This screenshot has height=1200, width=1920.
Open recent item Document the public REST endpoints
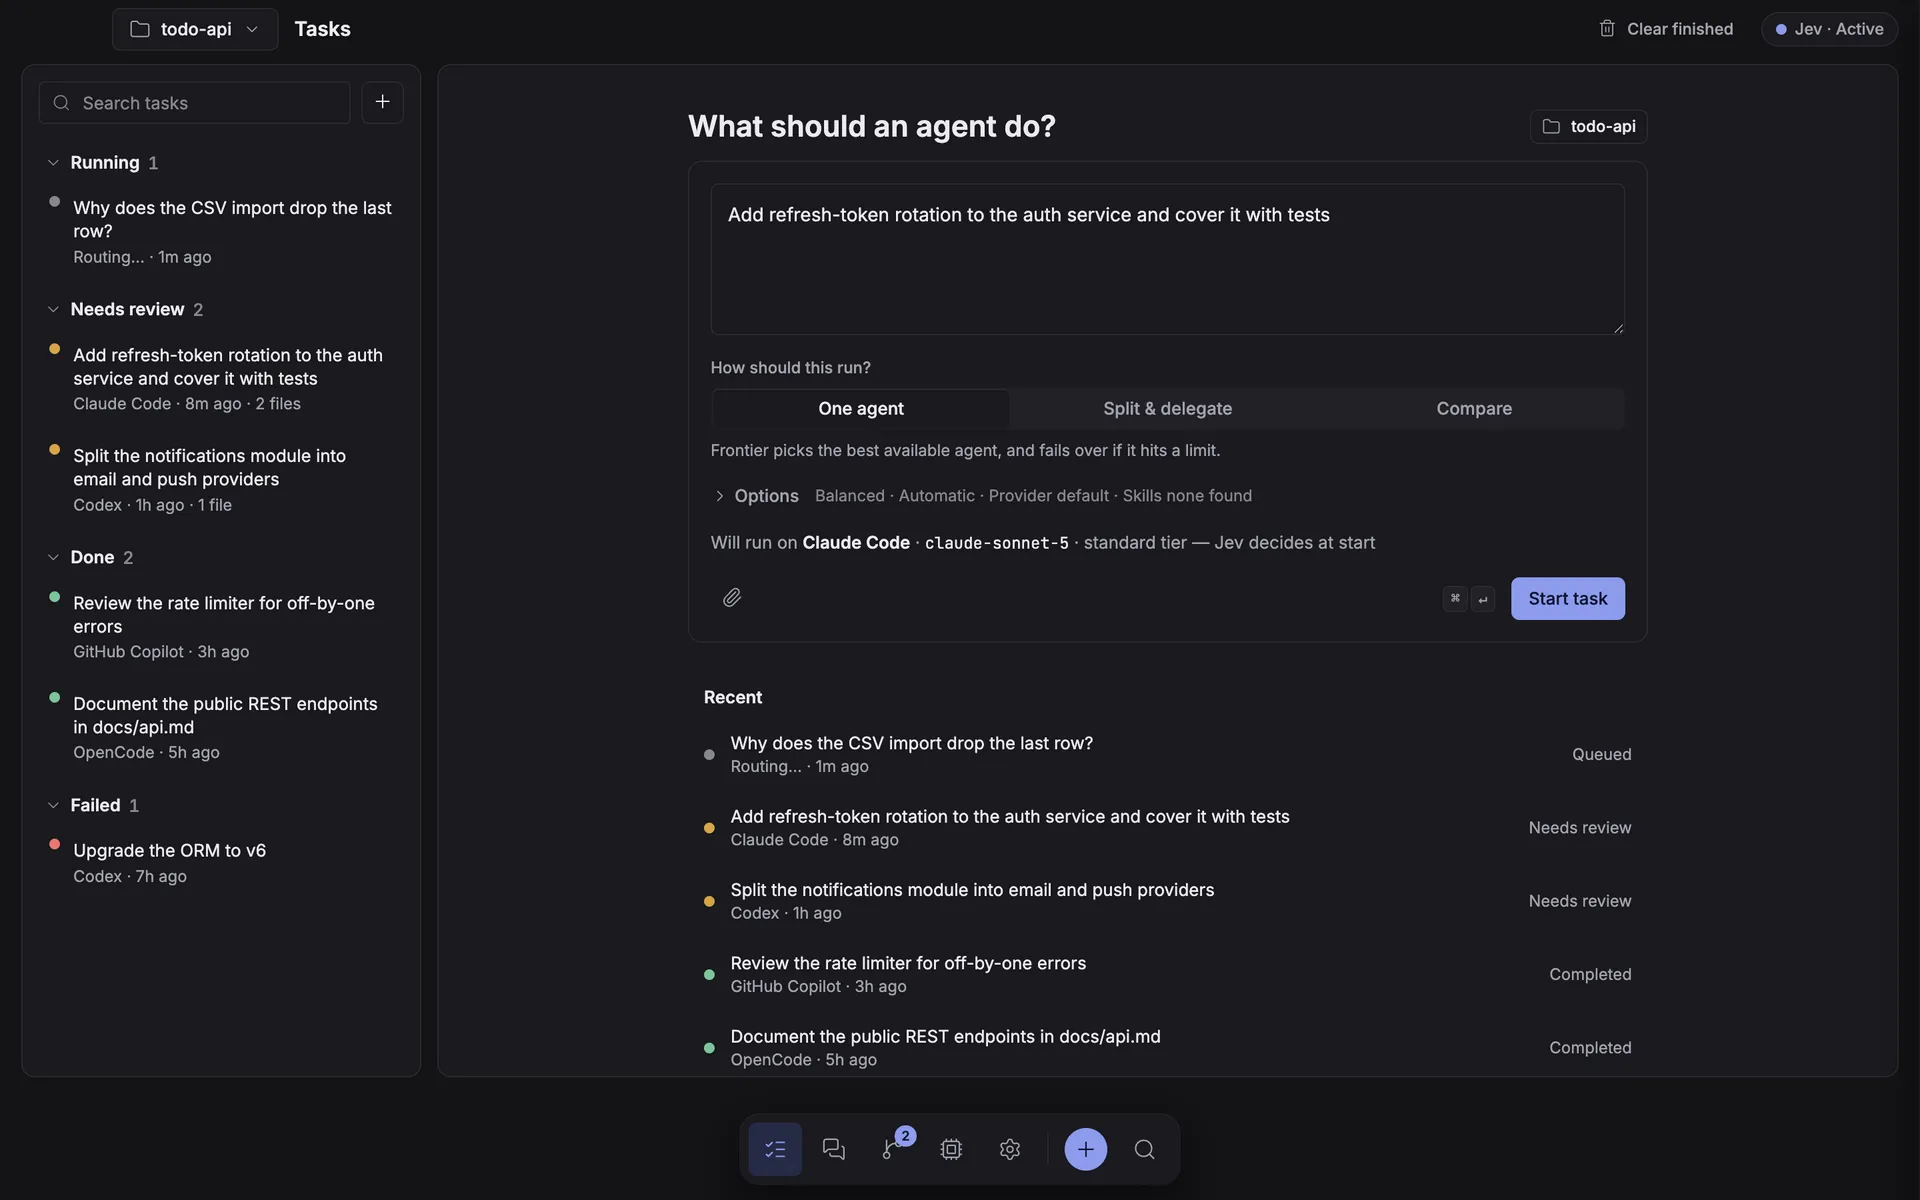tap(1167, 1047)
